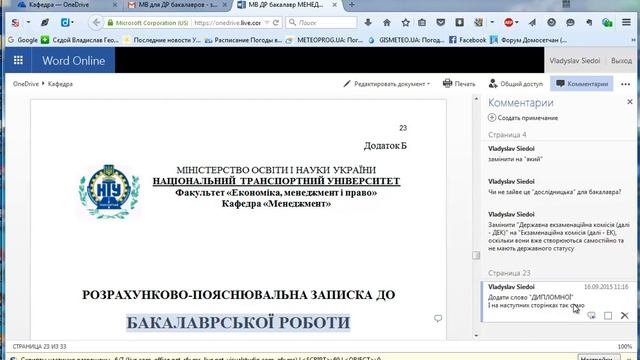Bookmark this page with the star icon

point(405,22)
